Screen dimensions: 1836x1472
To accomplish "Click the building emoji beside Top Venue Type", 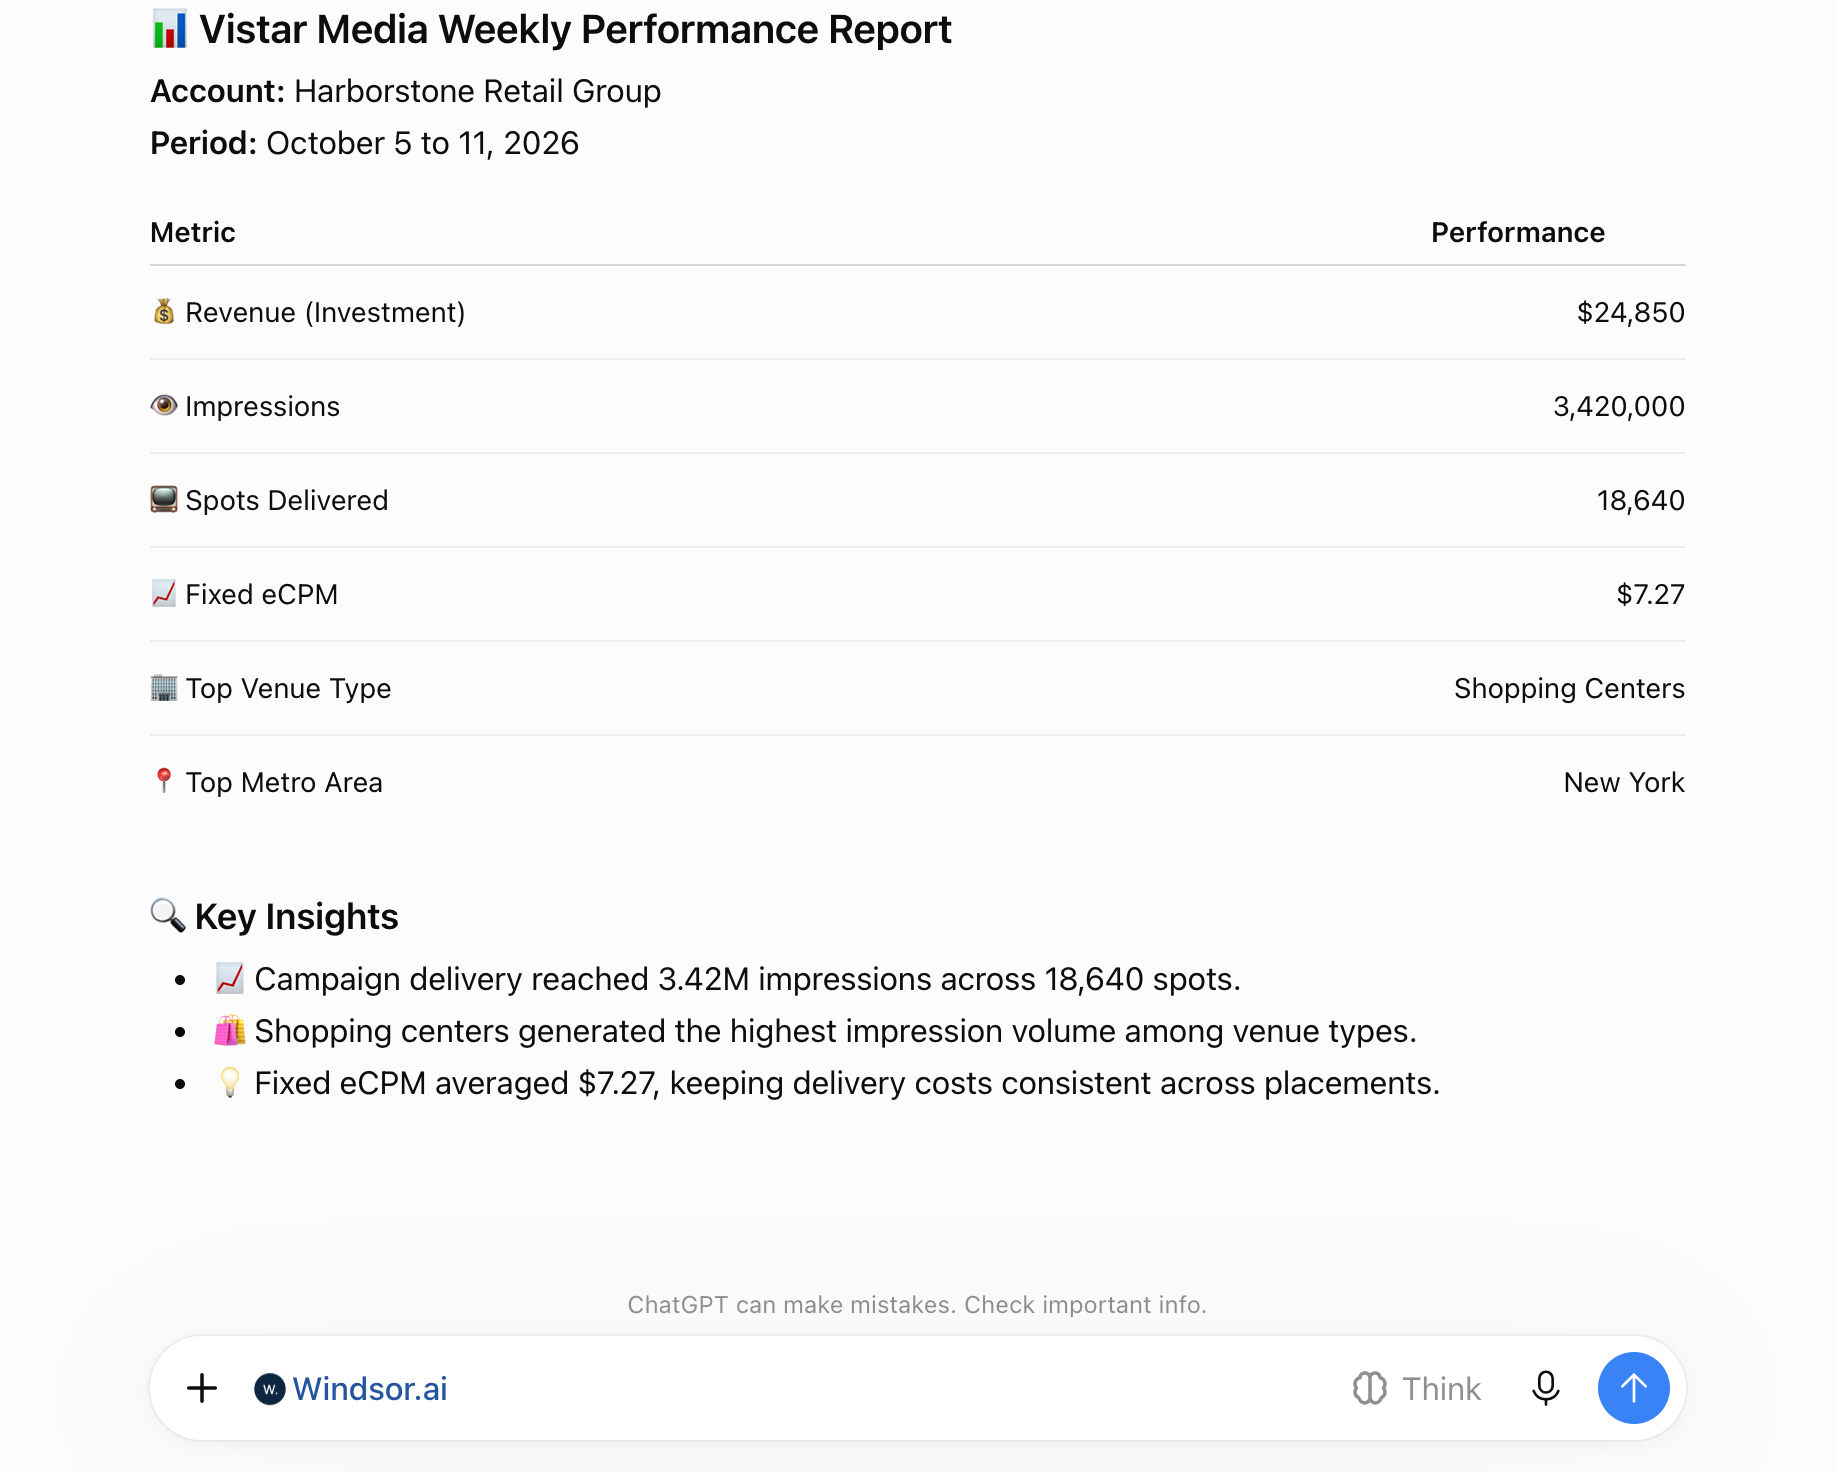I will pyautogui.click(x=164, y=687).
